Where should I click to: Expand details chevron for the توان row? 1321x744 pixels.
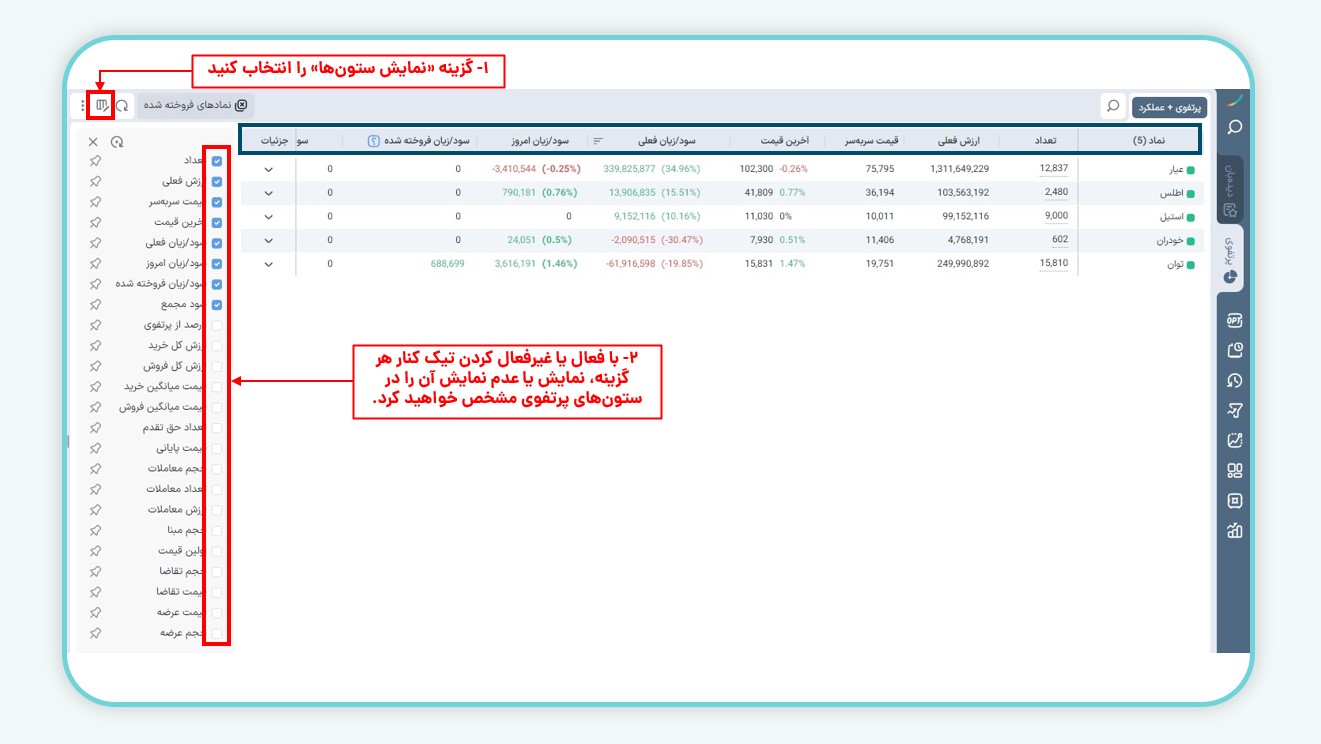[x=268, y=264]
